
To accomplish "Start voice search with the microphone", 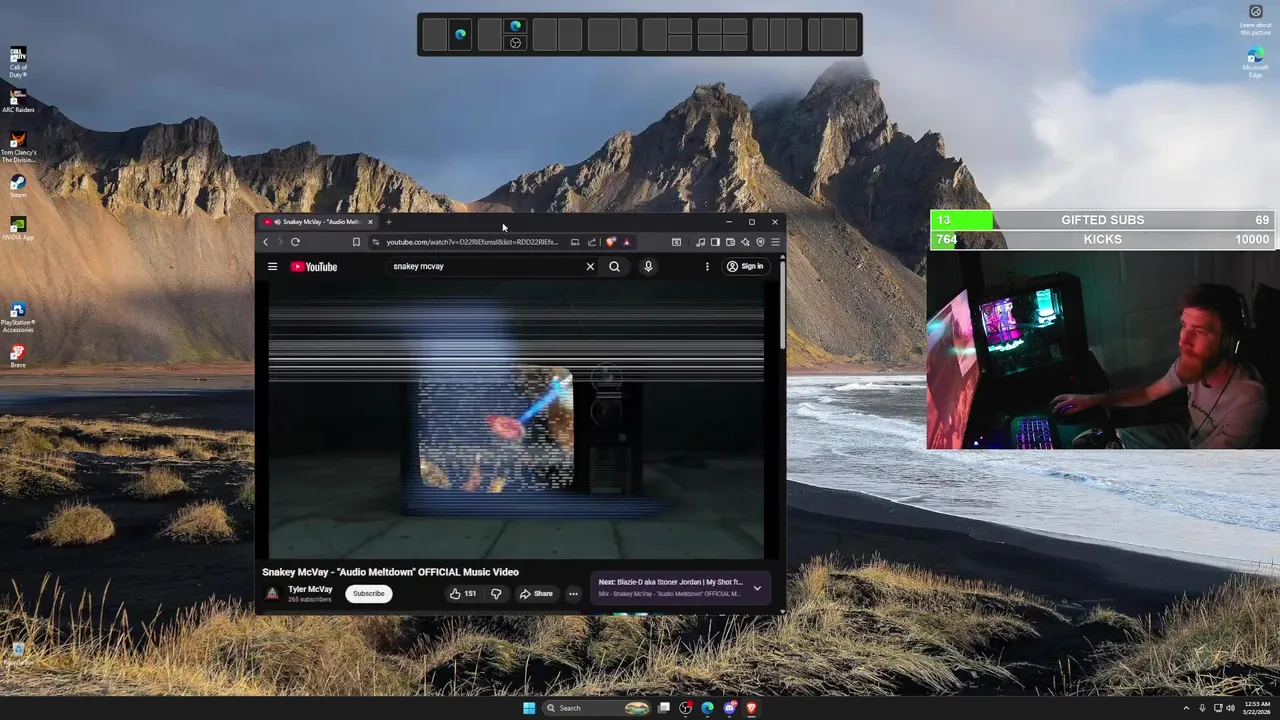I will [648, 267].
